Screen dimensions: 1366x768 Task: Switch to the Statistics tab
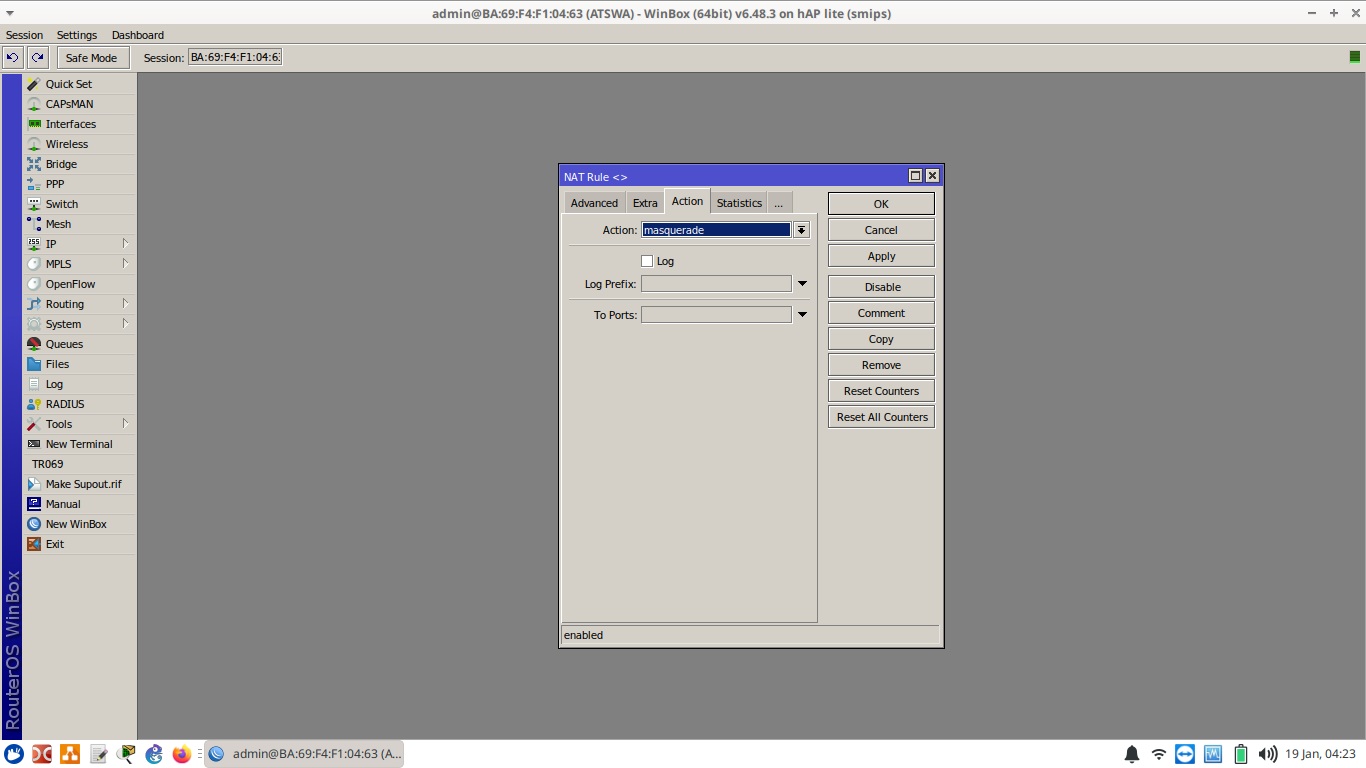tap(739, 203)
